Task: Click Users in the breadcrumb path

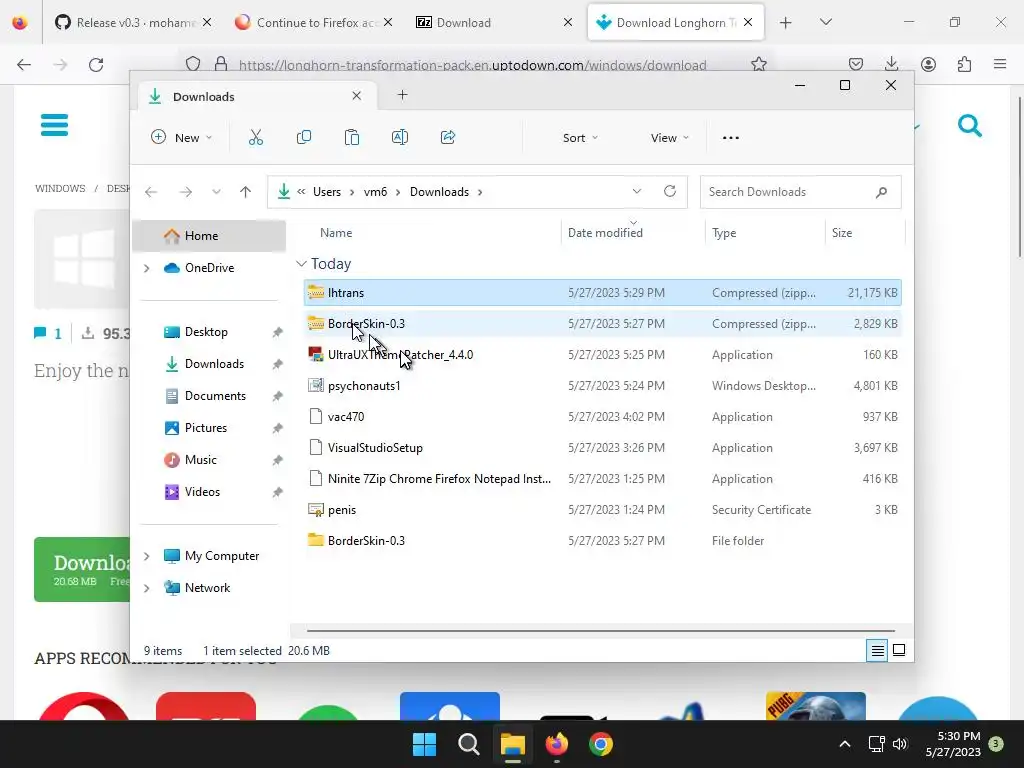Action: point(327,192)
